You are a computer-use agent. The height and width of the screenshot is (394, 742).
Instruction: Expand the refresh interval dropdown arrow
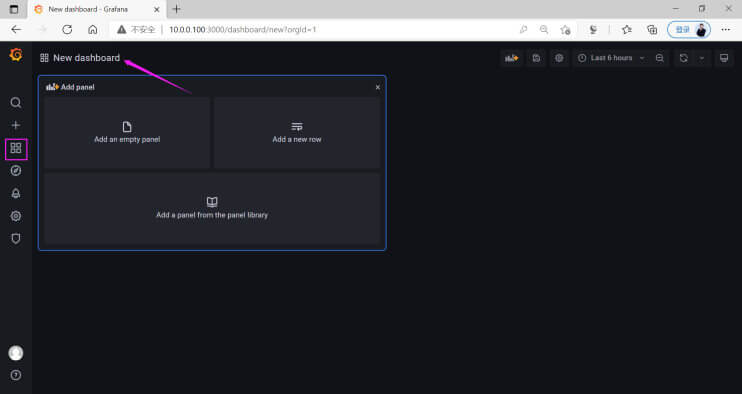pos(702,58)
